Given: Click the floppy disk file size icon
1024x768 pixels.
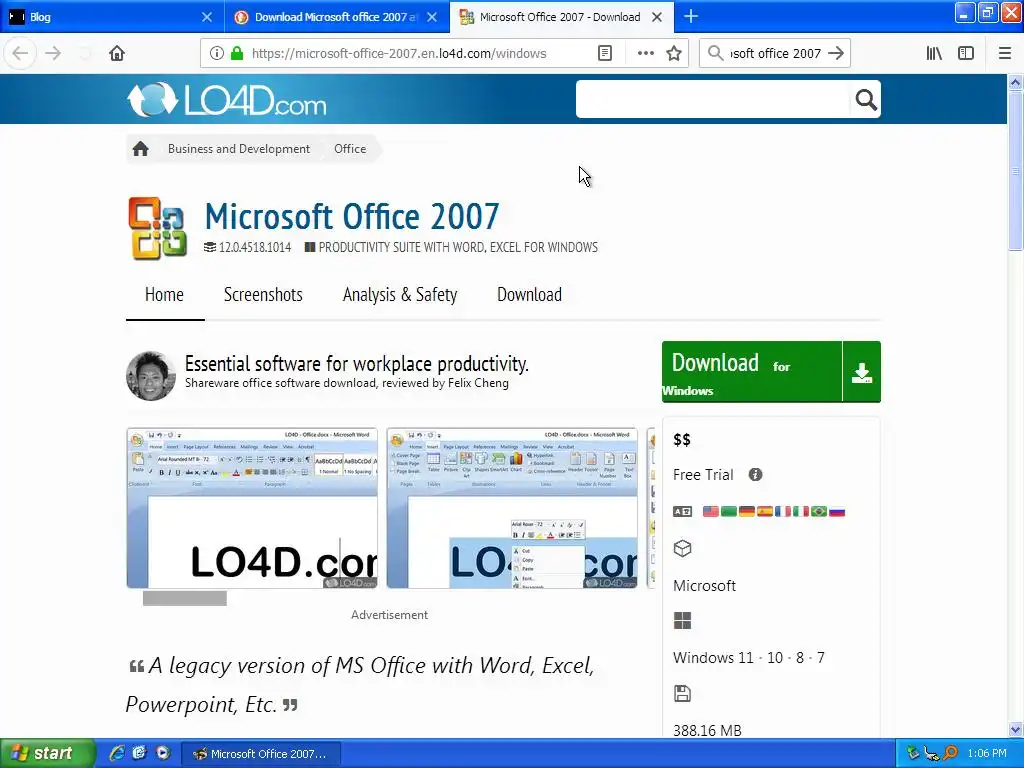Looking at the screenshot, I should click(x=682, y=694).
